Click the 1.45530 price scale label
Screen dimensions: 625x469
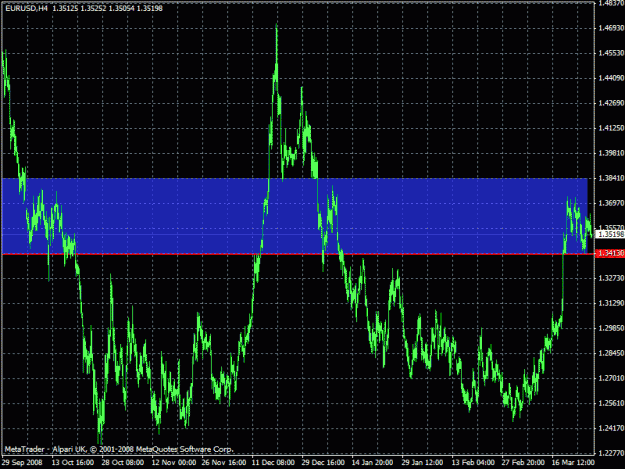(611, 53)
